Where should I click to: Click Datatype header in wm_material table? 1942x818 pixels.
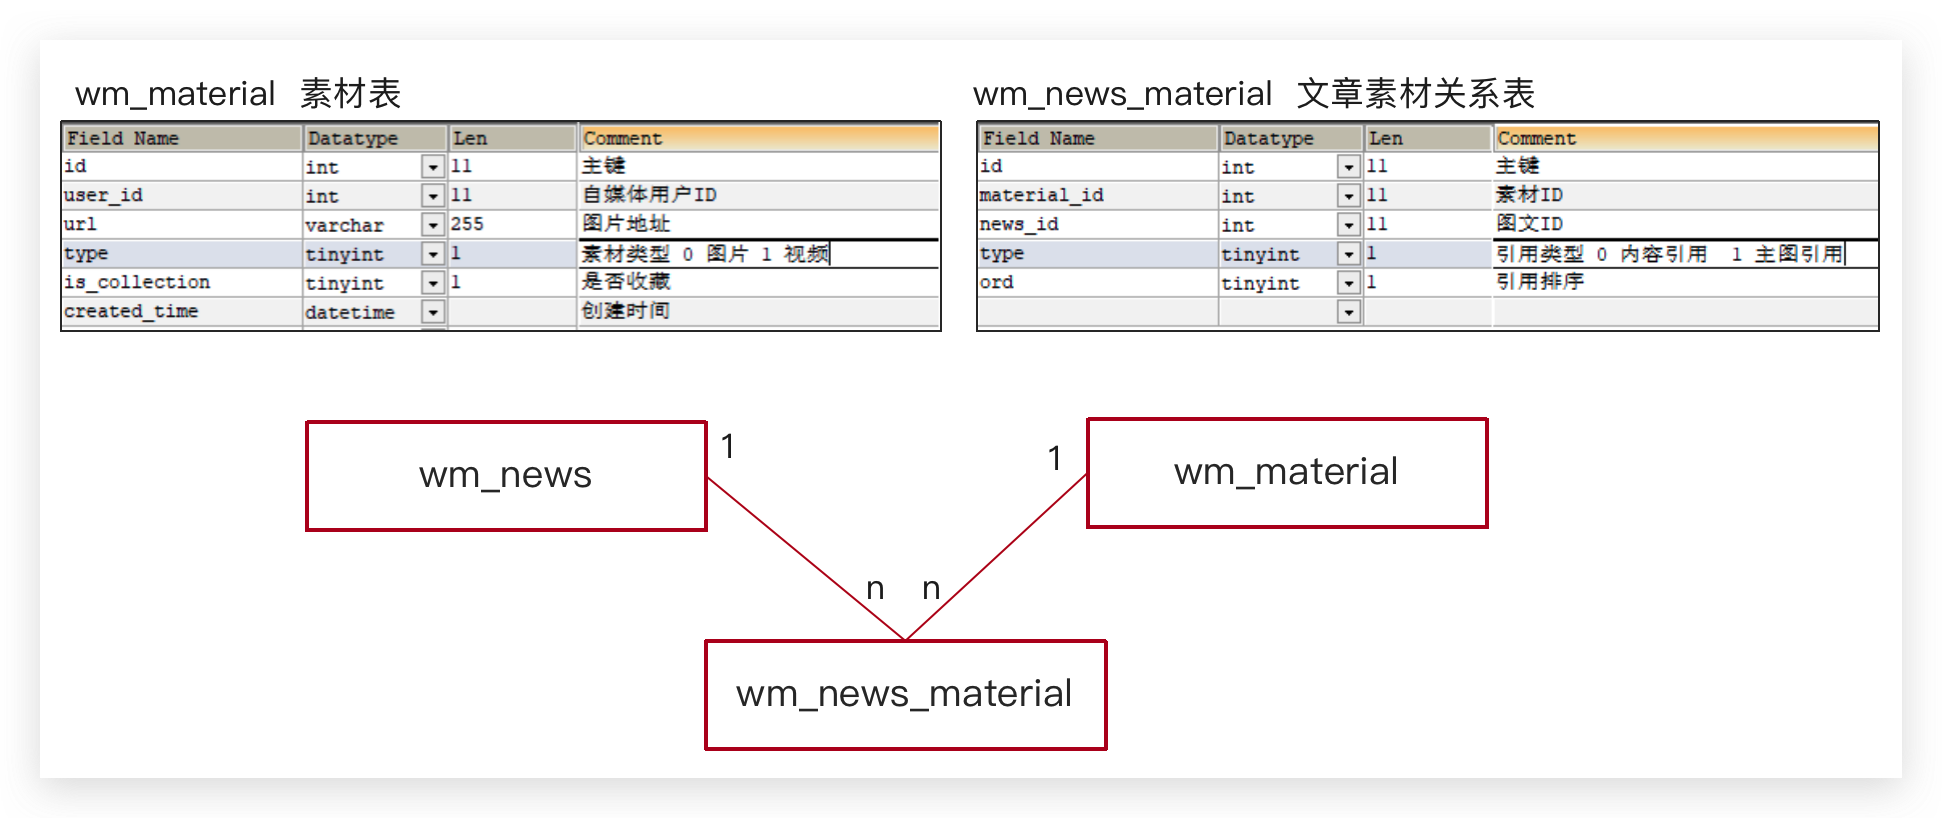pyautogui.click(x=375, y=138)
